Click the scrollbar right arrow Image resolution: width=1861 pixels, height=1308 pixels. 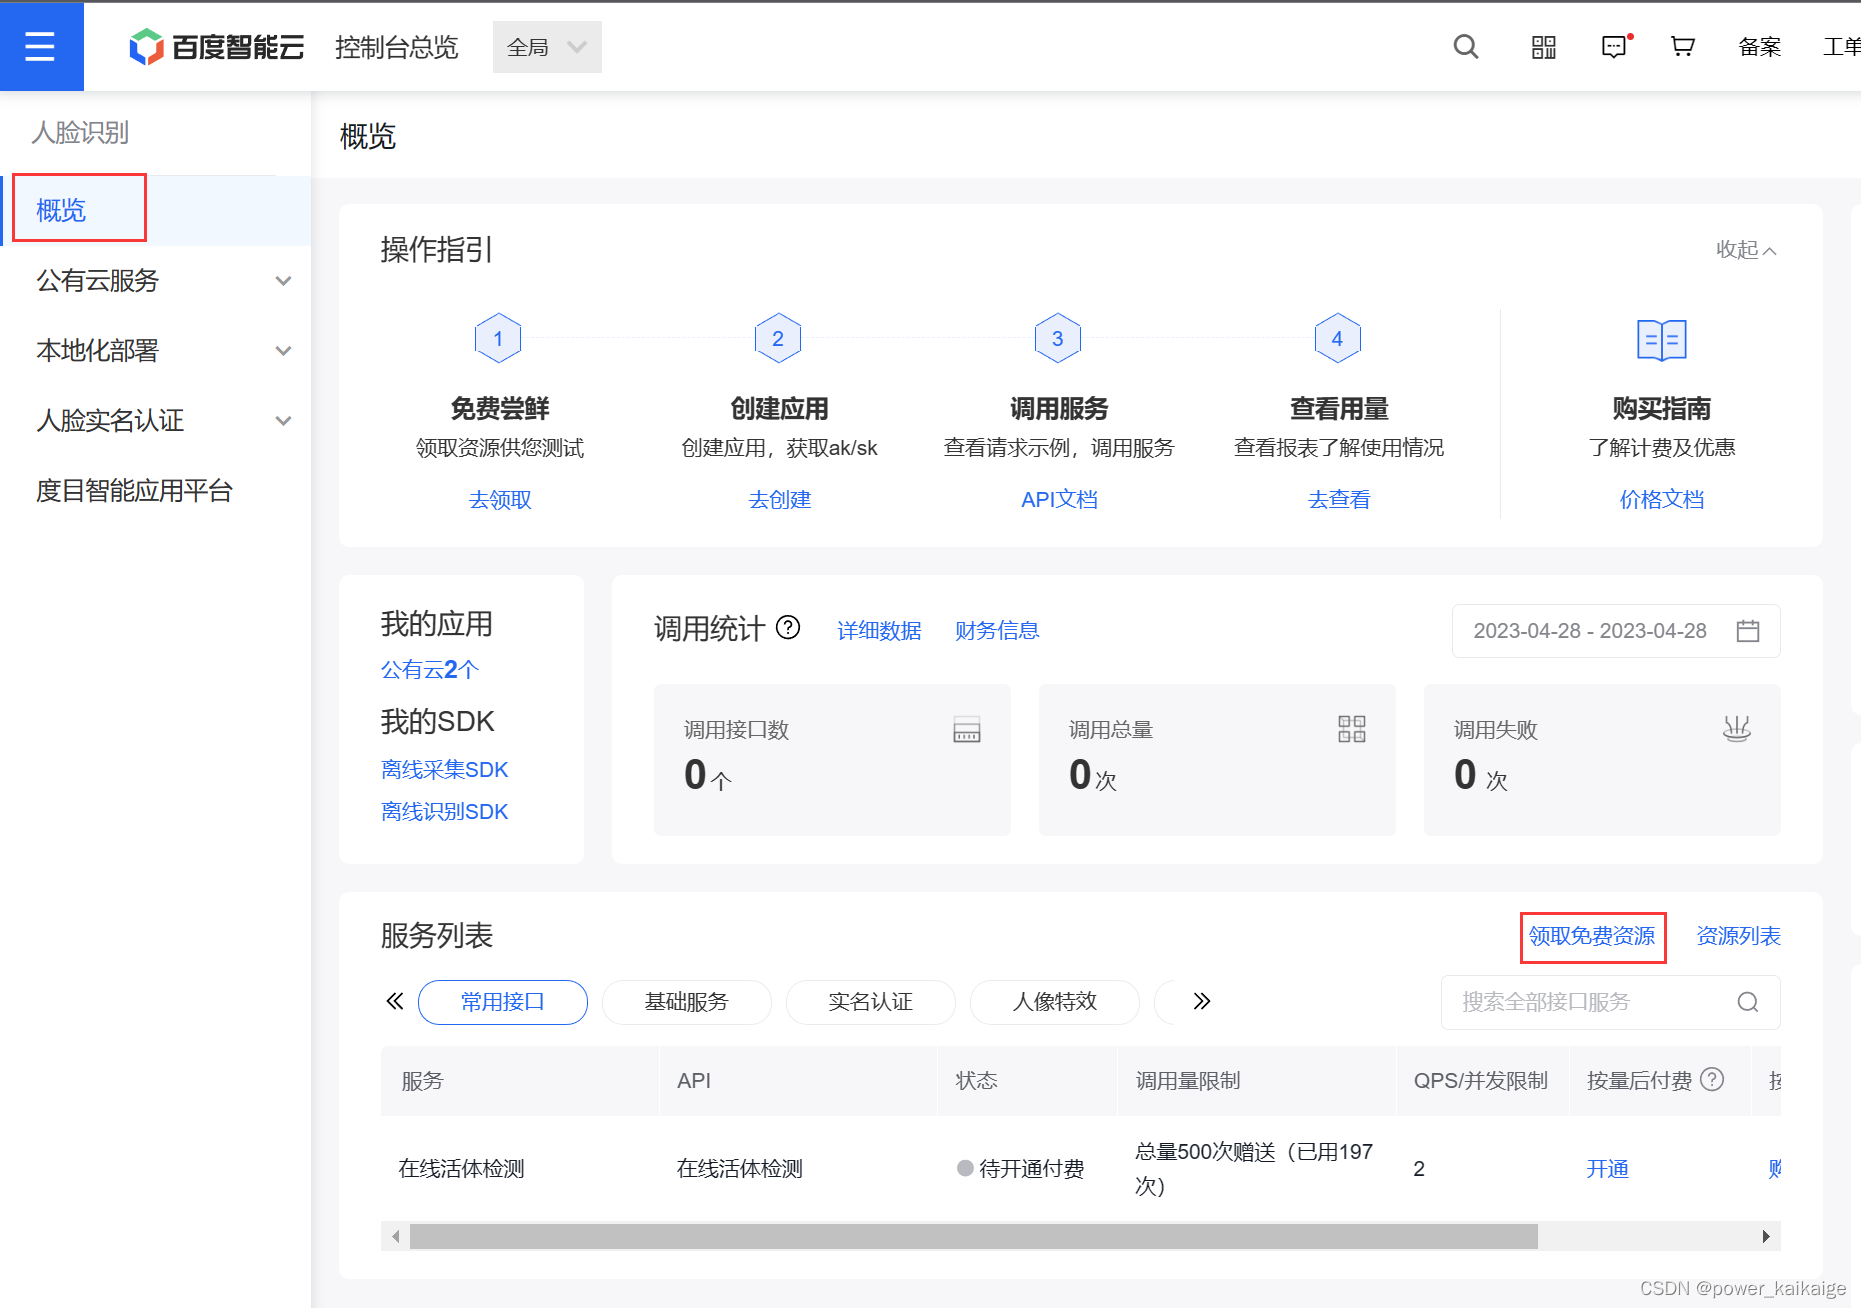pos(1766,1237)
